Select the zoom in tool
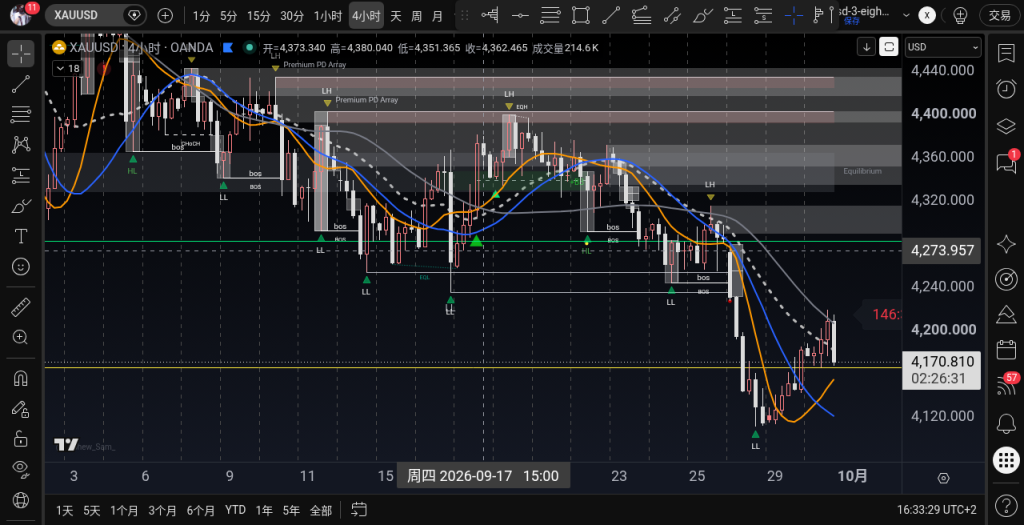The image size is (1024, 525). tap(21, 337)
